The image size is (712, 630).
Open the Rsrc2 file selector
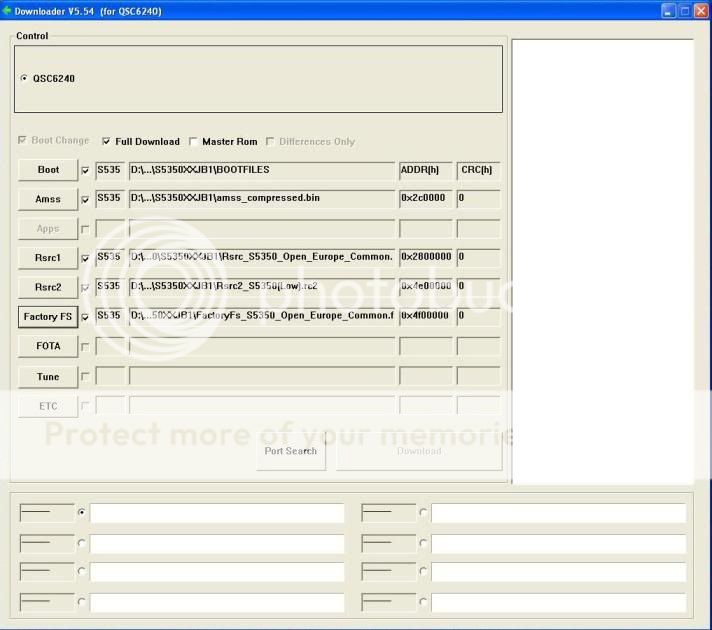[48, 287]
